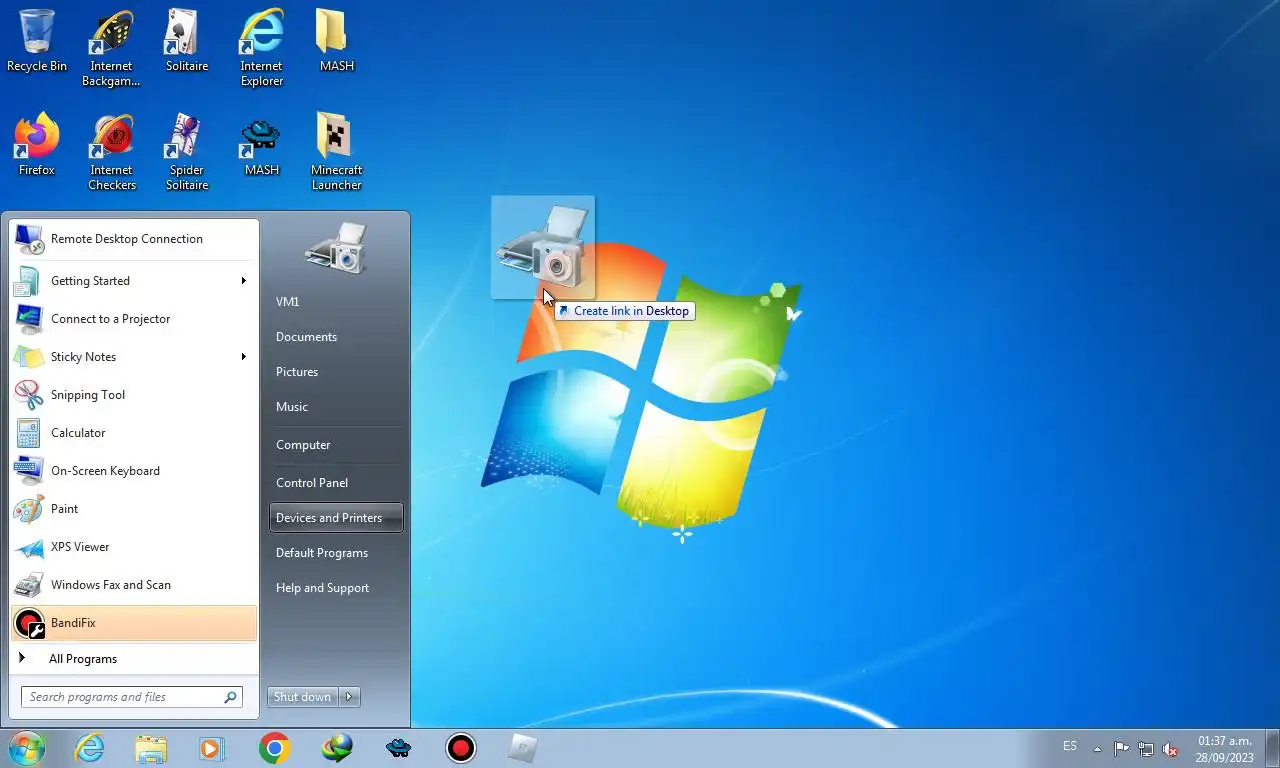Click the muted volume tray icon
The width and height of the screenshot is (1280, 768).
1170,749
